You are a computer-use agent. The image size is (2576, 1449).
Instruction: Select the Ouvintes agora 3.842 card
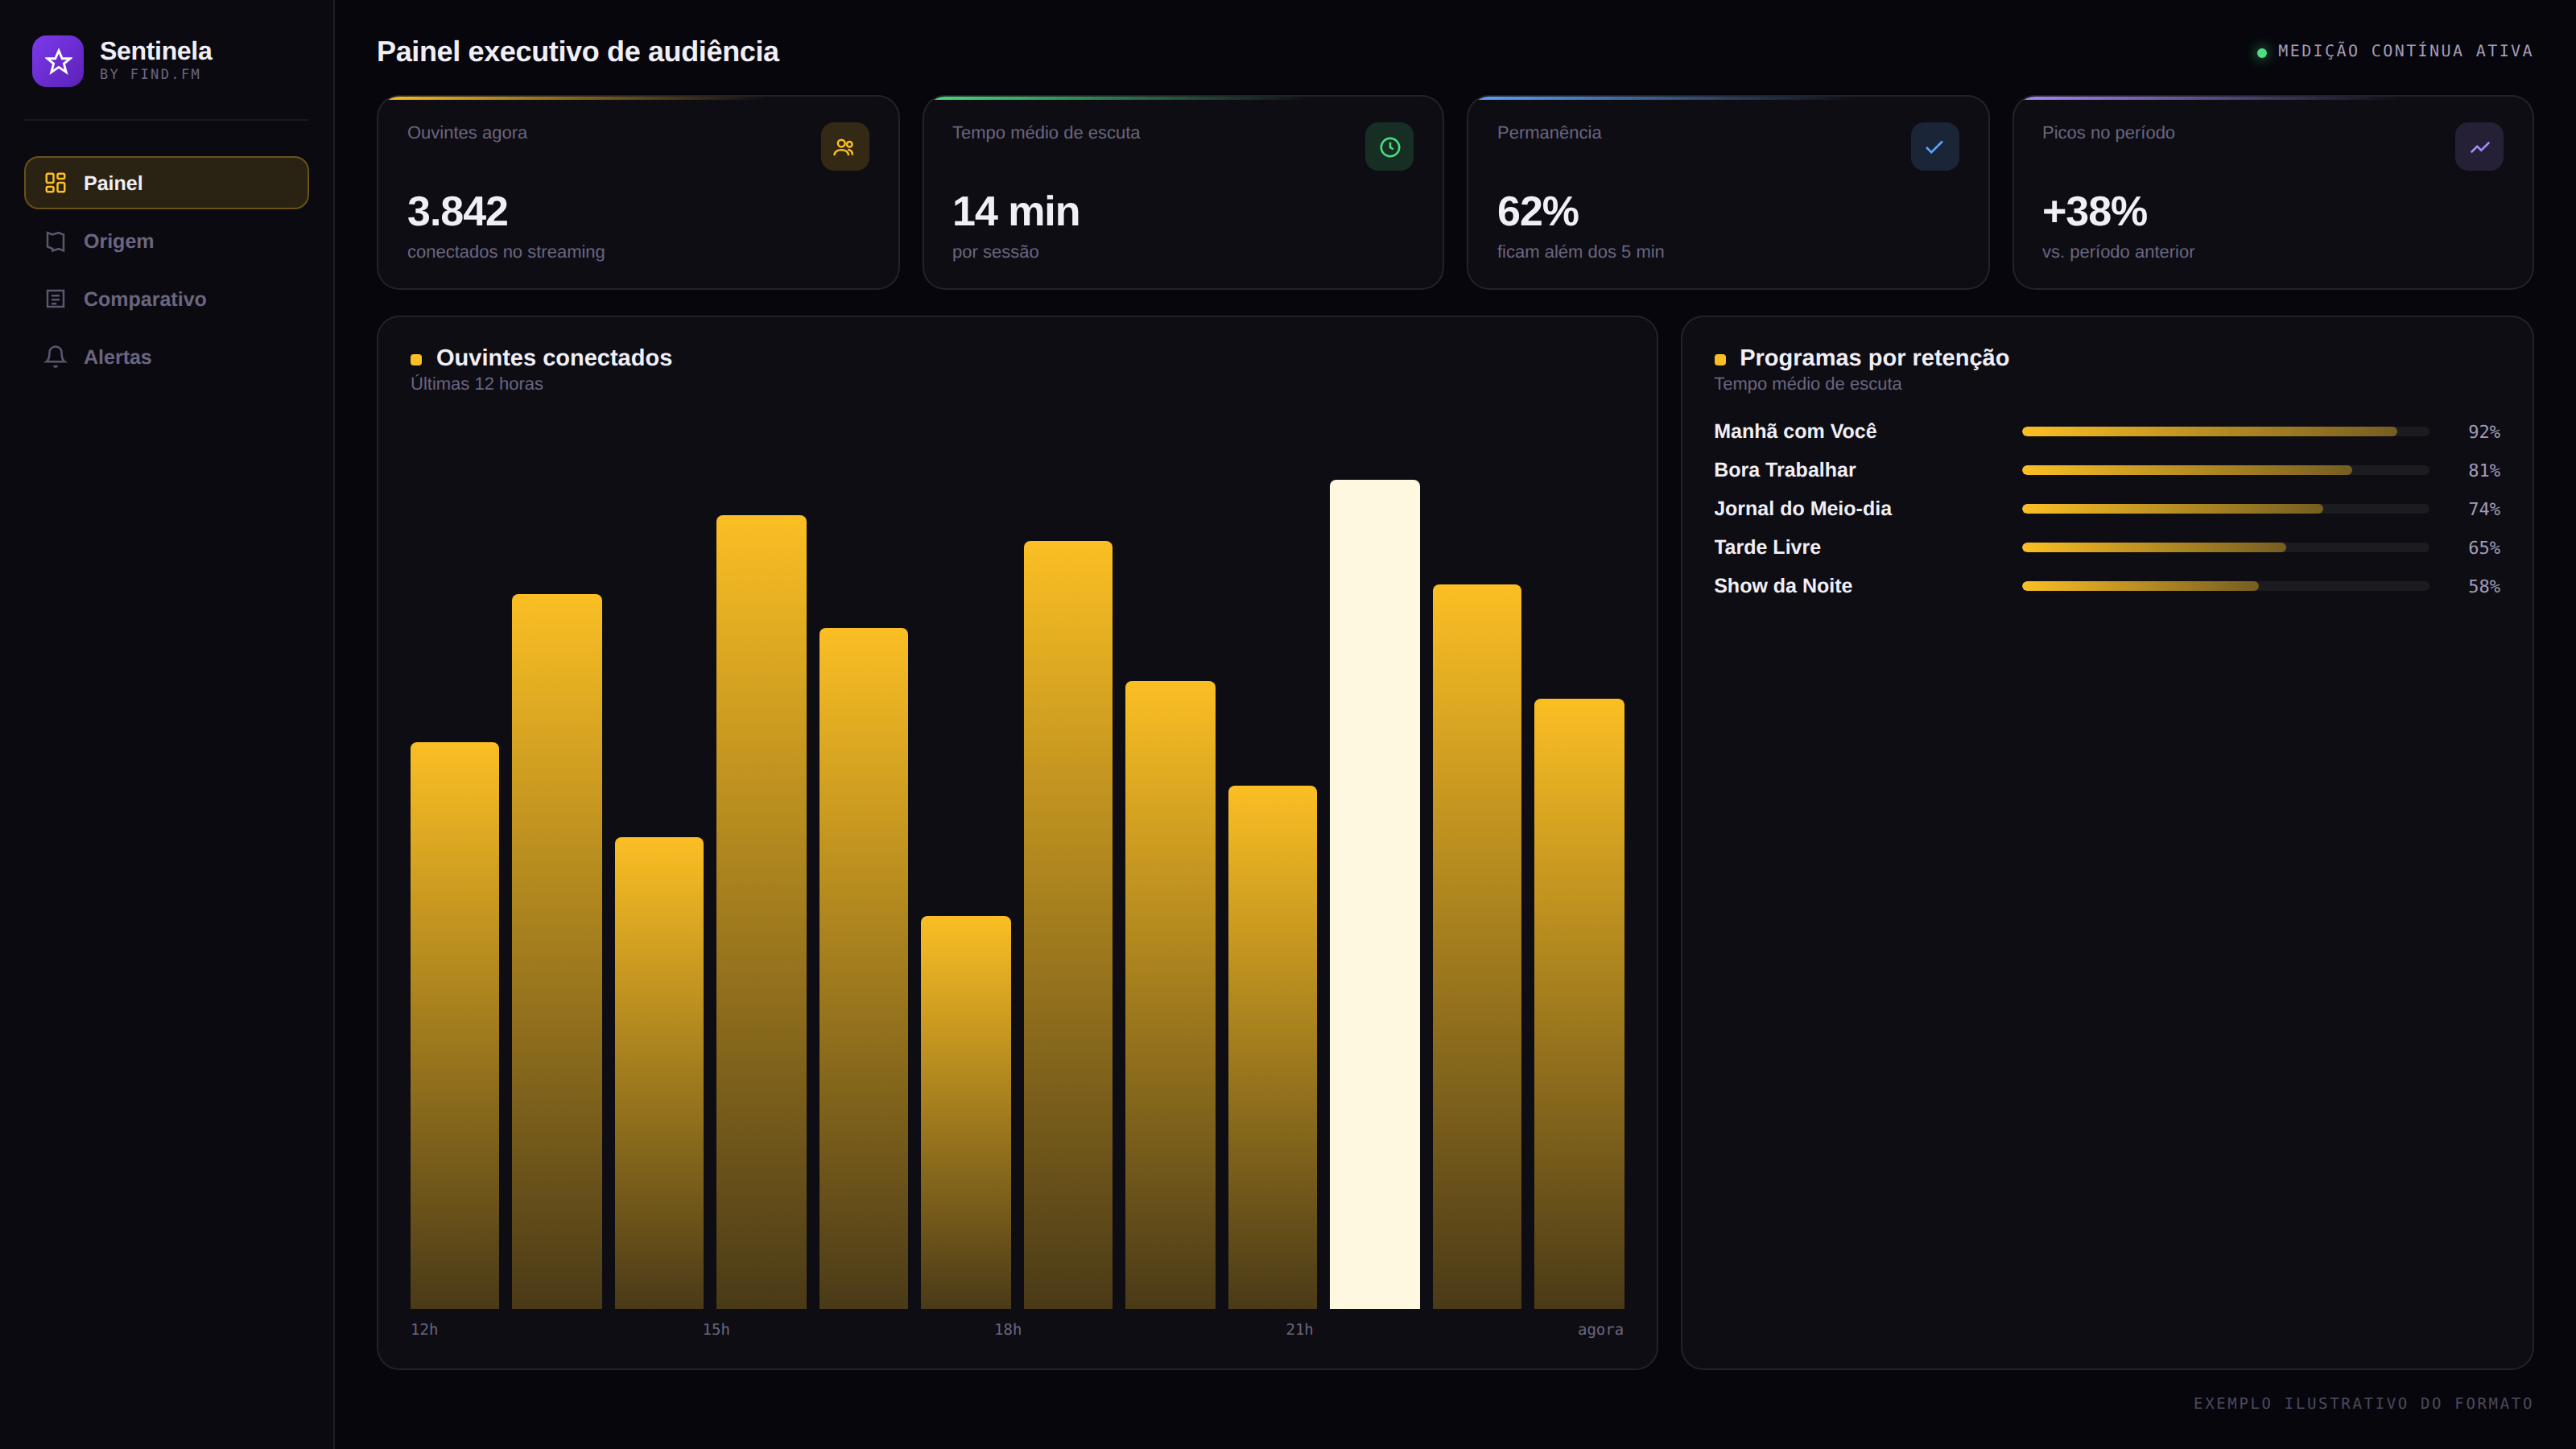coord(638,193)
